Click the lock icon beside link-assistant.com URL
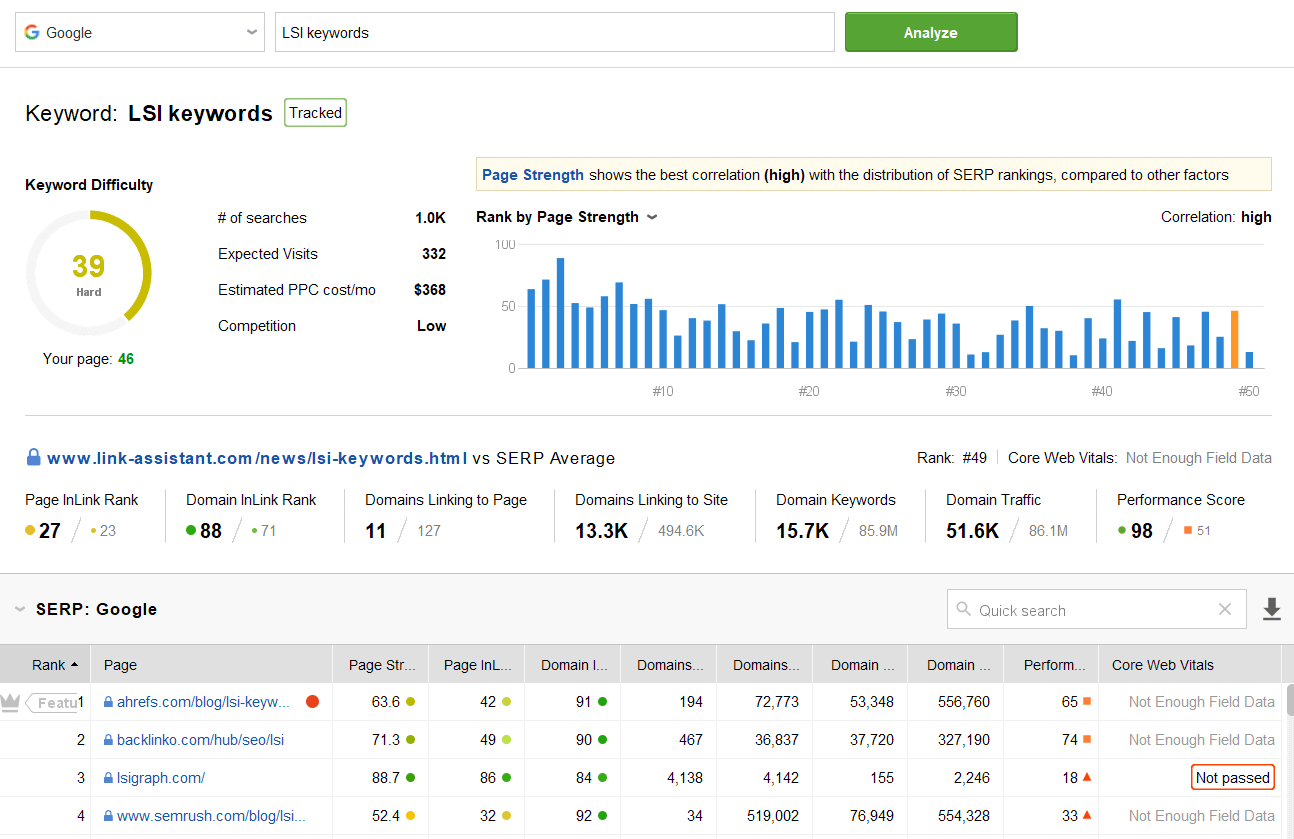1294x839 pixels. pos(34,457)
